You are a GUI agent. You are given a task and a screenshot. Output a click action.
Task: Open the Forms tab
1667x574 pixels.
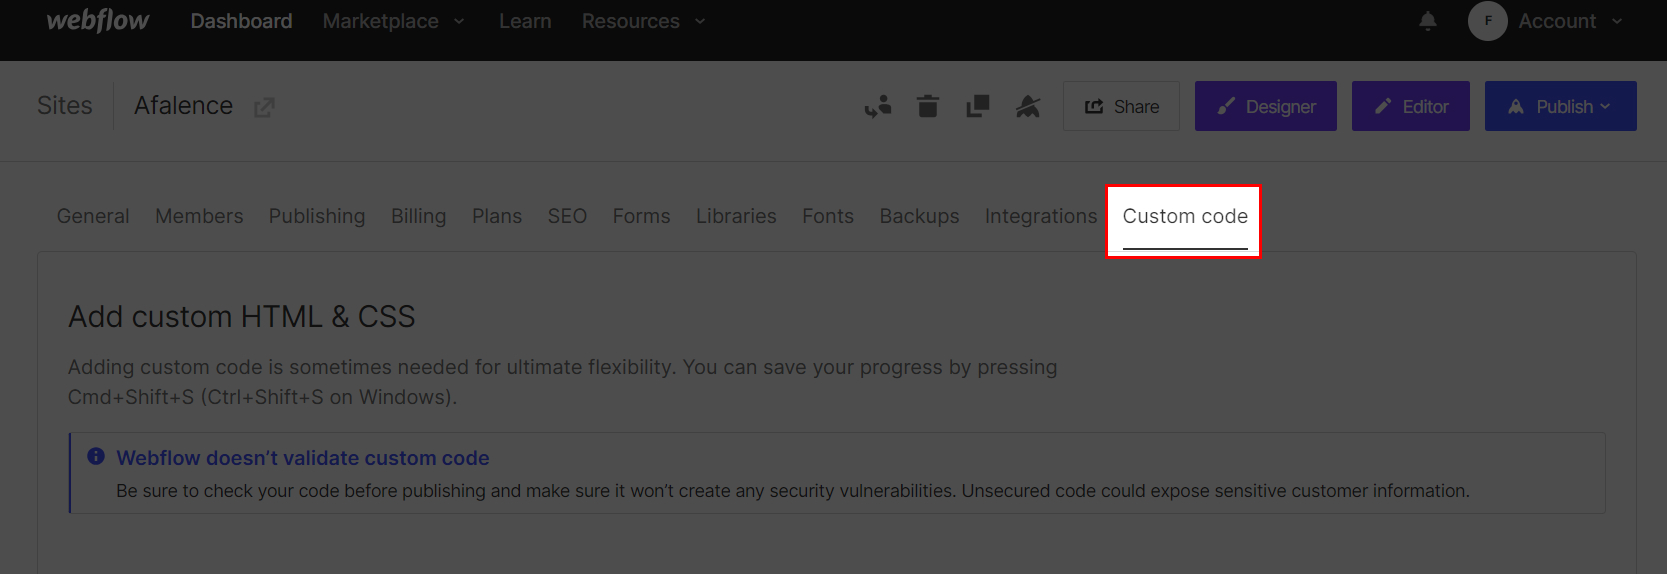coord(642,216)
